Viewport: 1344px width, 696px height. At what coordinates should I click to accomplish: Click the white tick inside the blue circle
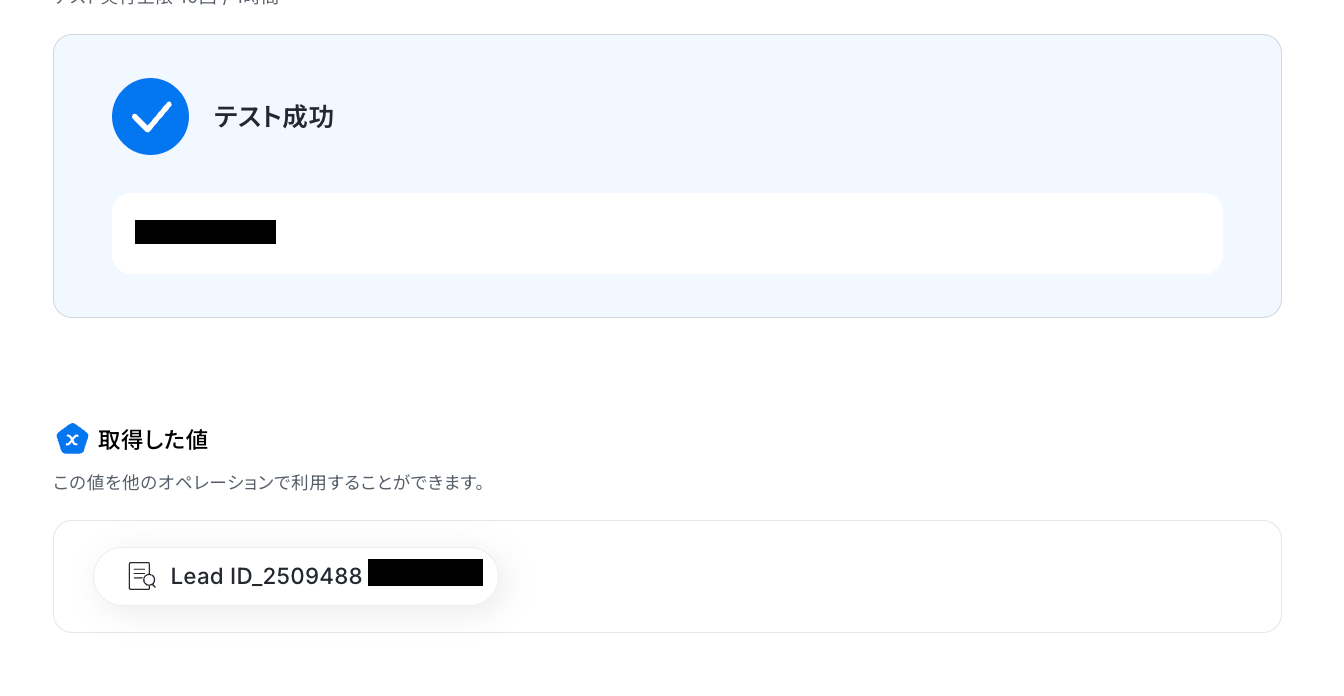(x=152, y=117)
